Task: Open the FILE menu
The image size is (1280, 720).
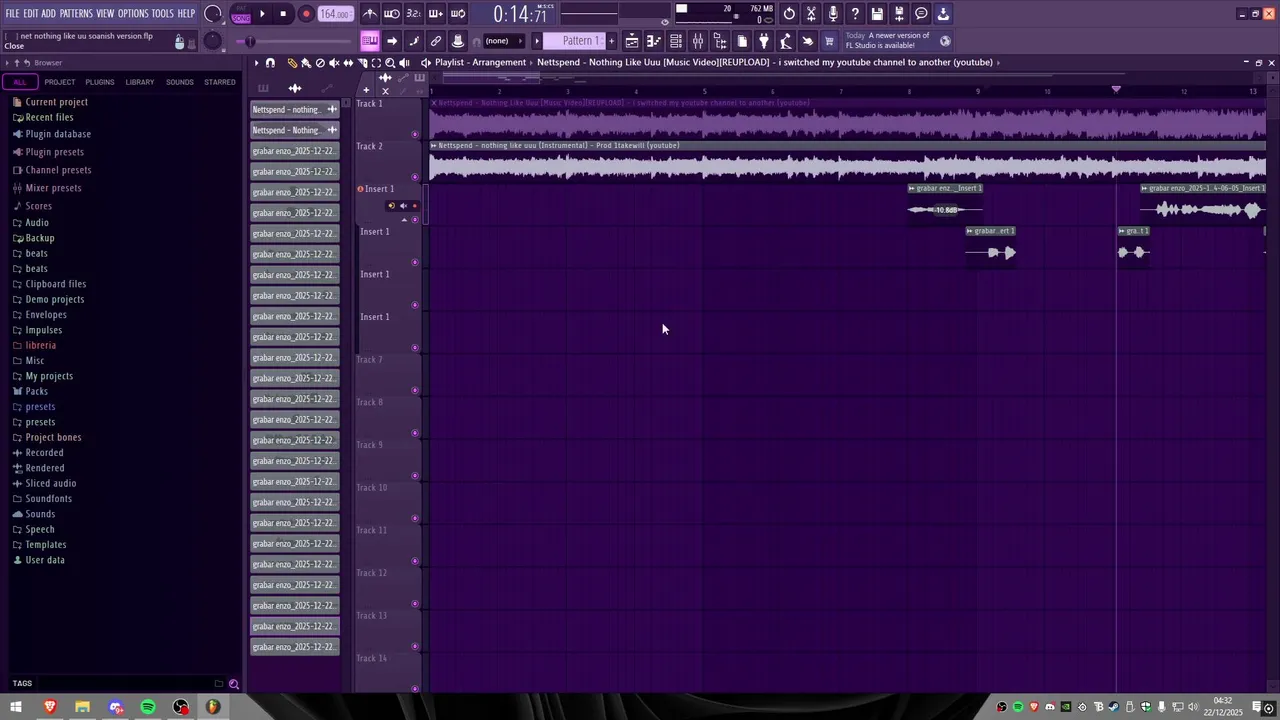Action: pyautogui.click(x=12, y=13)
